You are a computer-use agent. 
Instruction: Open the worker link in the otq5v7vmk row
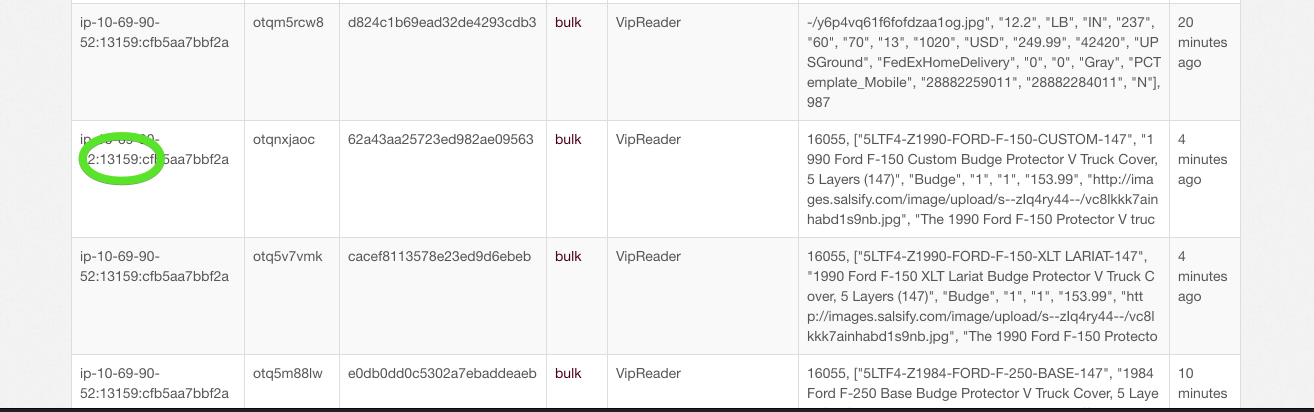click(x=155, y=266)
